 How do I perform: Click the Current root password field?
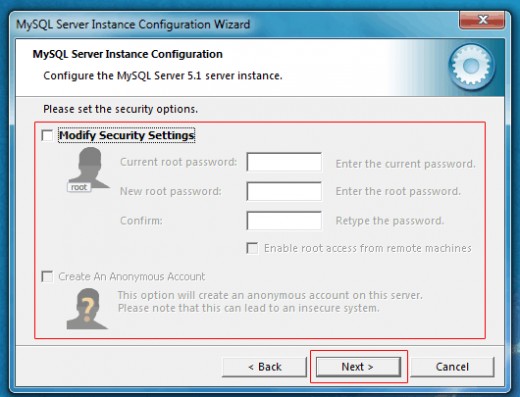(x=284, y=162)
